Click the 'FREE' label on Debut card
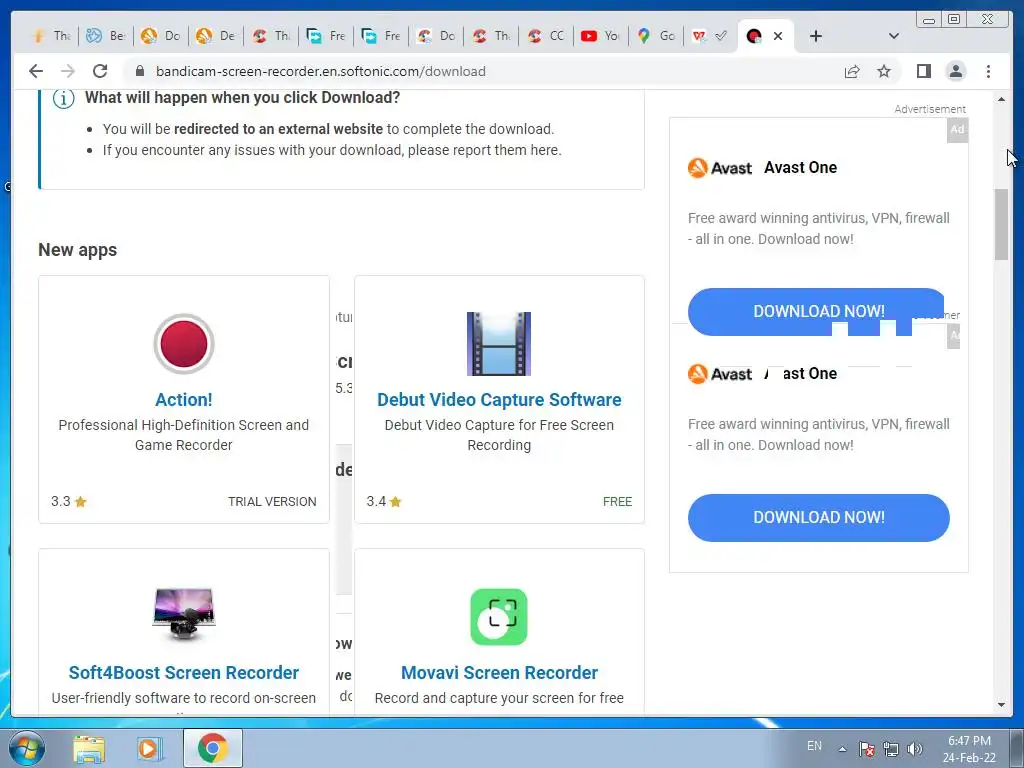This screenshot has height=768, width=1024. (617, 502)
